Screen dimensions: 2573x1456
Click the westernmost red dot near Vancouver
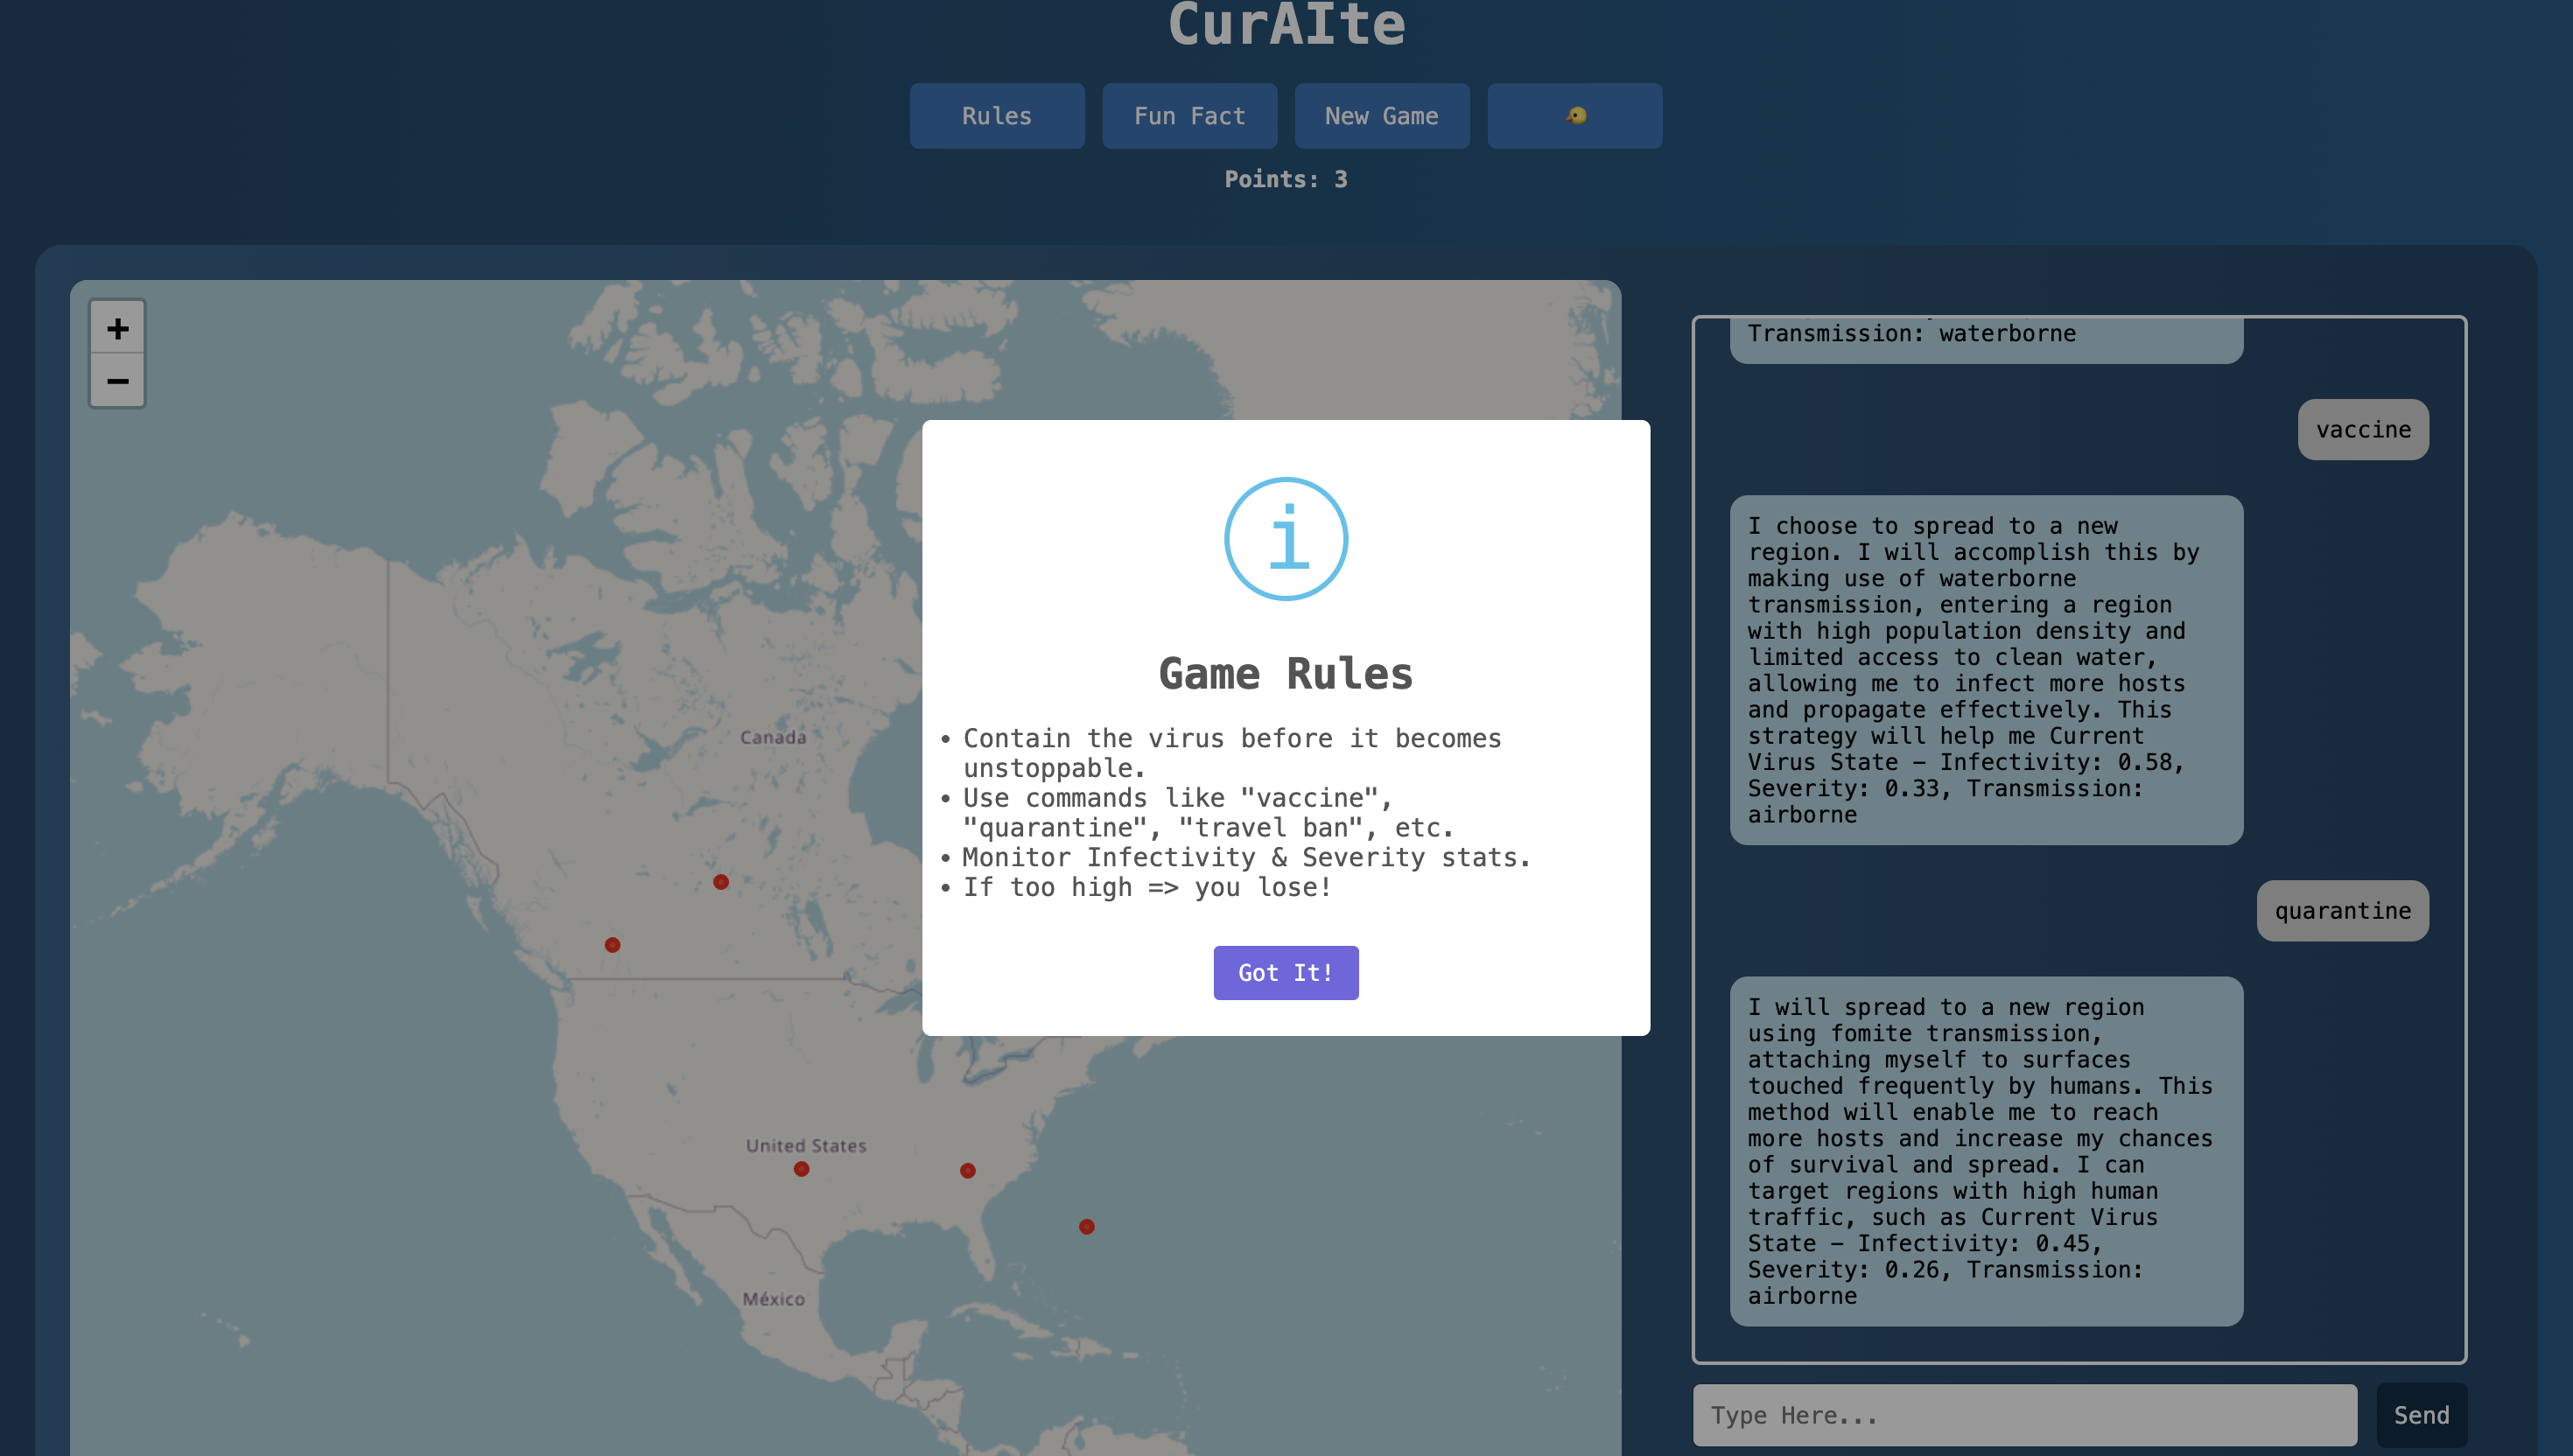612,945
